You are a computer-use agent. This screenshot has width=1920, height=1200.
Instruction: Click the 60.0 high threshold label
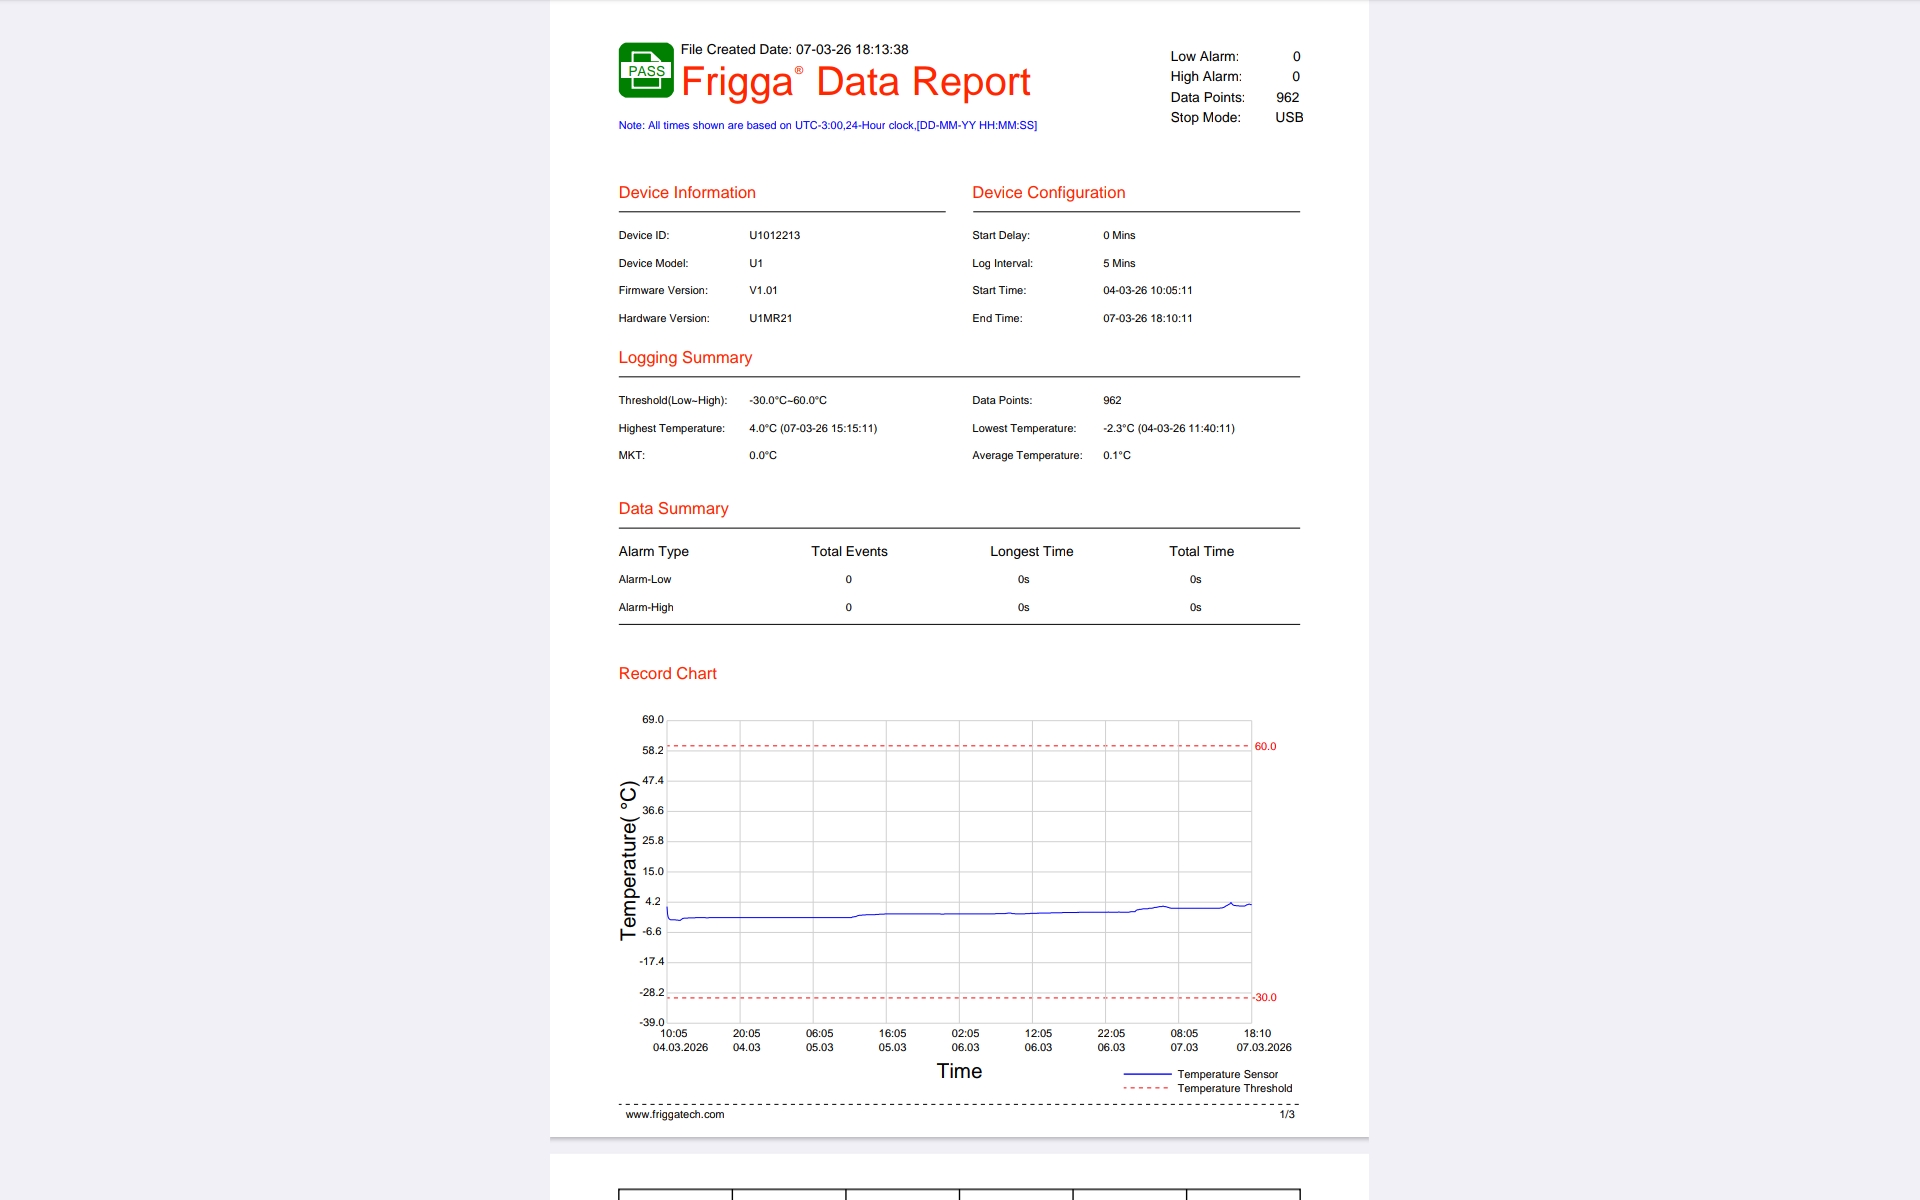pos(1265,747)
